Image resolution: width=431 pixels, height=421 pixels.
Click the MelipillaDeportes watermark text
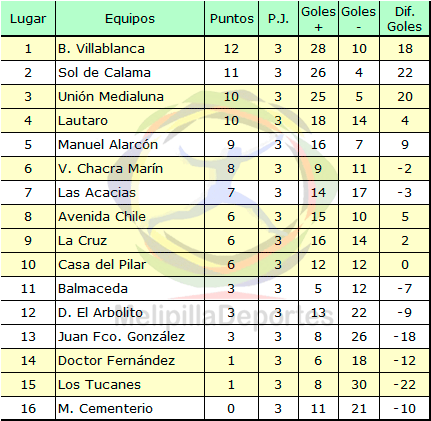tap(224, 316)
